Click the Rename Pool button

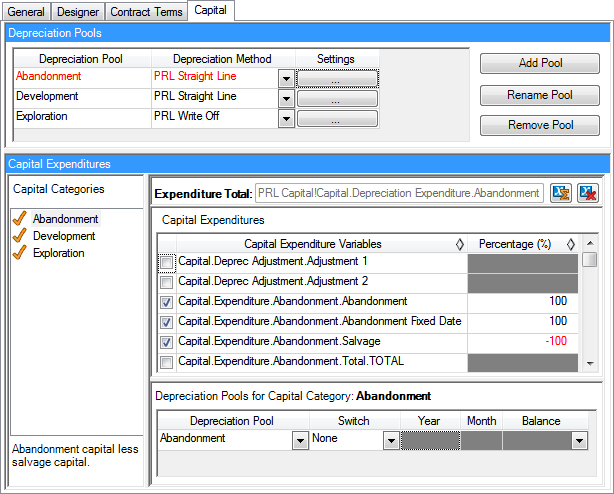[540, 95]
